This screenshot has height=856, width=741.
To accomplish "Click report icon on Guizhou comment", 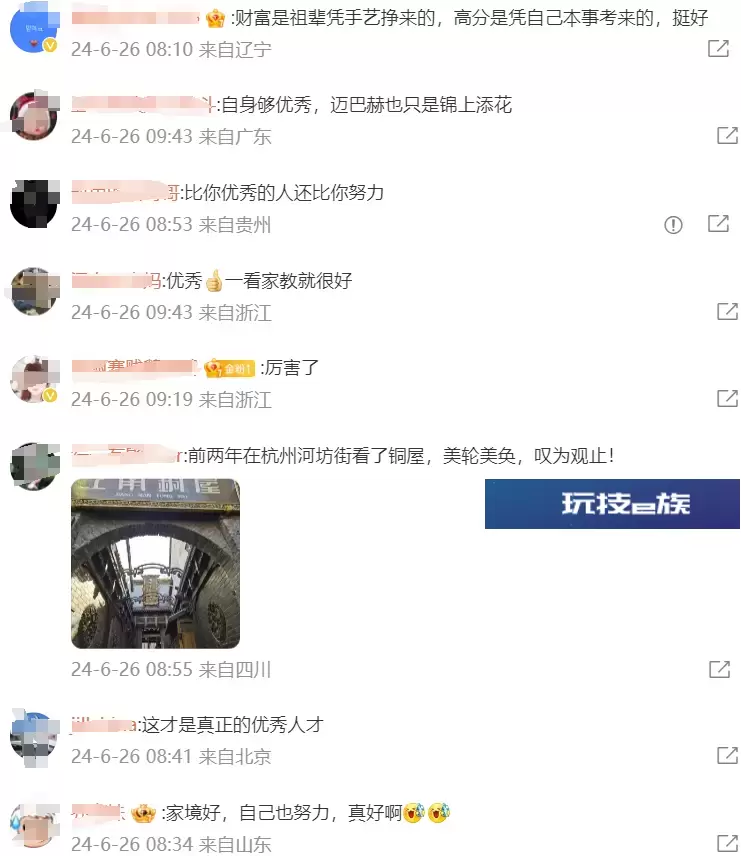I will click(673, 224).
